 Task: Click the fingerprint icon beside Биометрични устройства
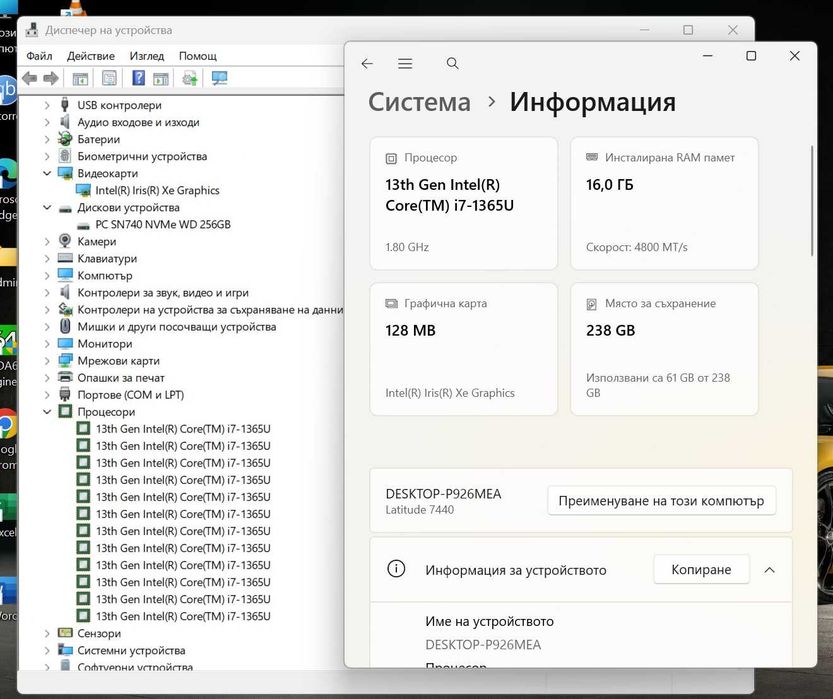(x=65, y=156)
